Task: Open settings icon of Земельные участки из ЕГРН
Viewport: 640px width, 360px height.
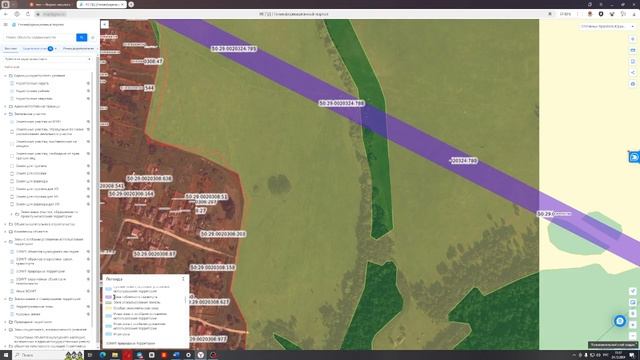Action: (88, 122)
